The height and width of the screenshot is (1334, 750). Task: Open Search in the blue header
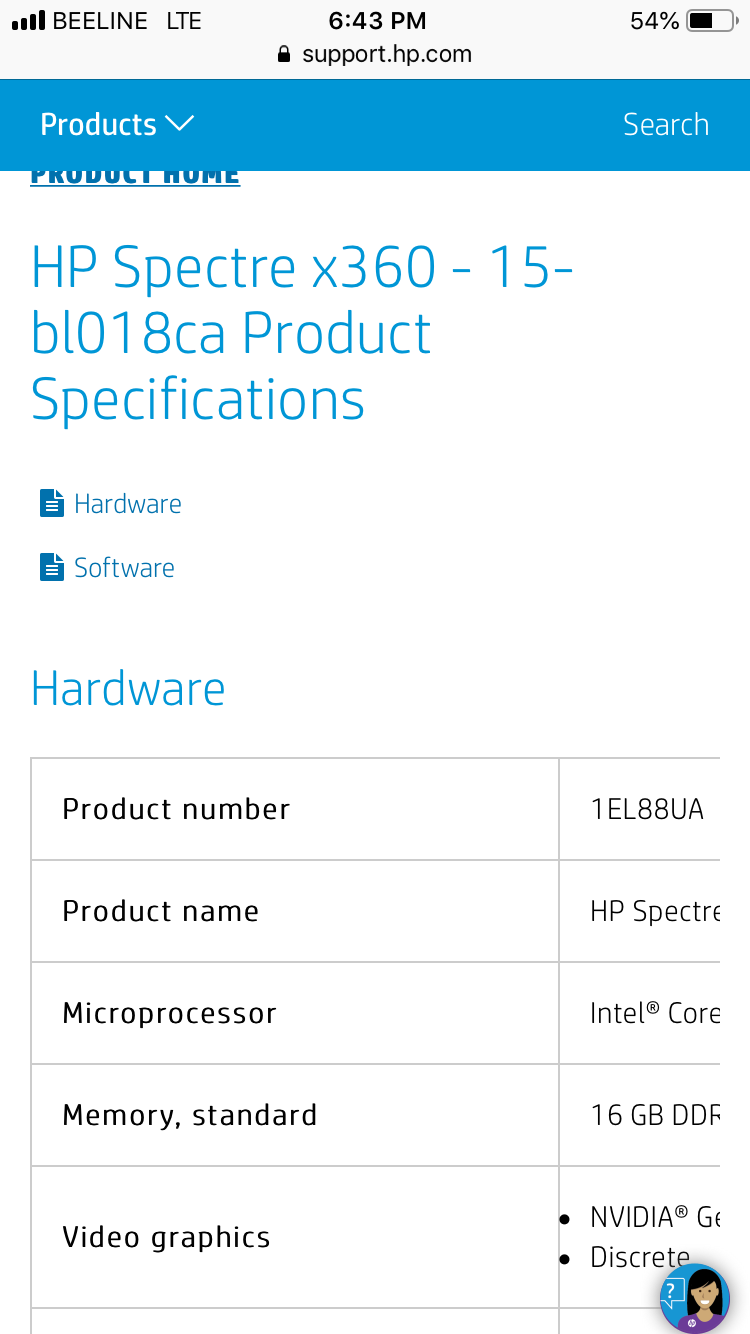point(665,124)
